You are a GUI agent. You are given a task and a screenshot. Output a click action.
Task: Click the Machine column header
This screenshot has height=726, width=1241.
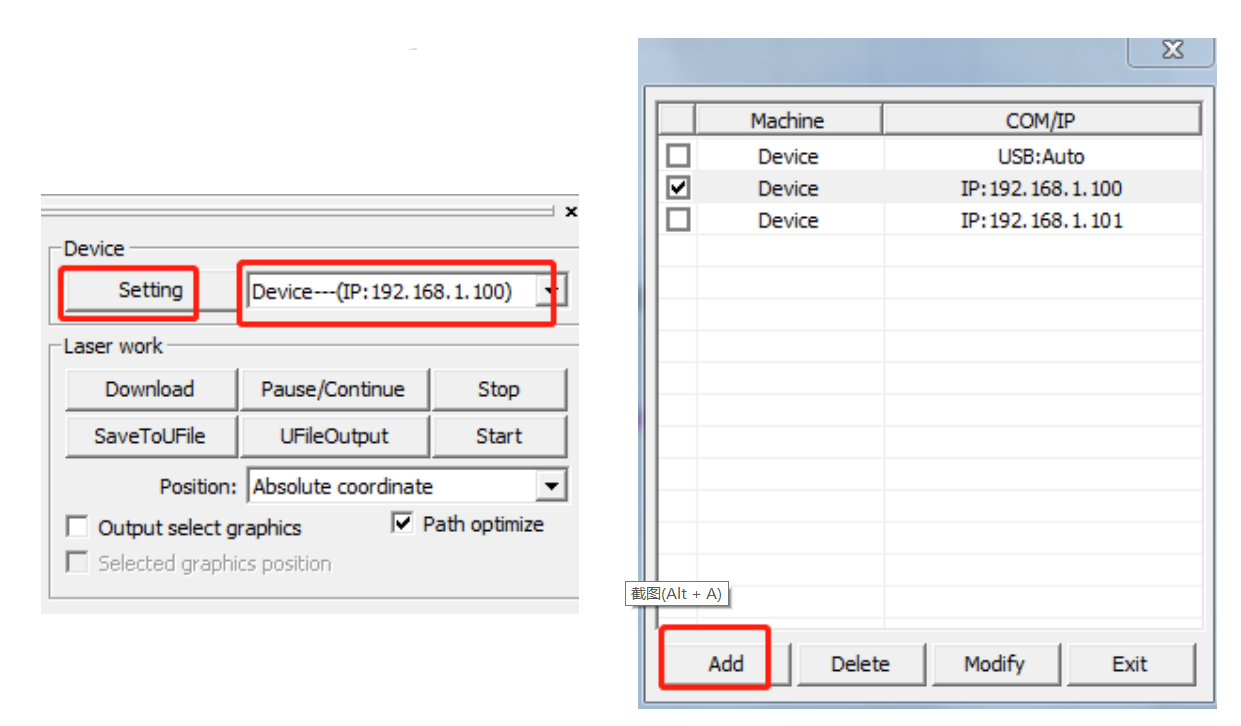click(788, 121)
